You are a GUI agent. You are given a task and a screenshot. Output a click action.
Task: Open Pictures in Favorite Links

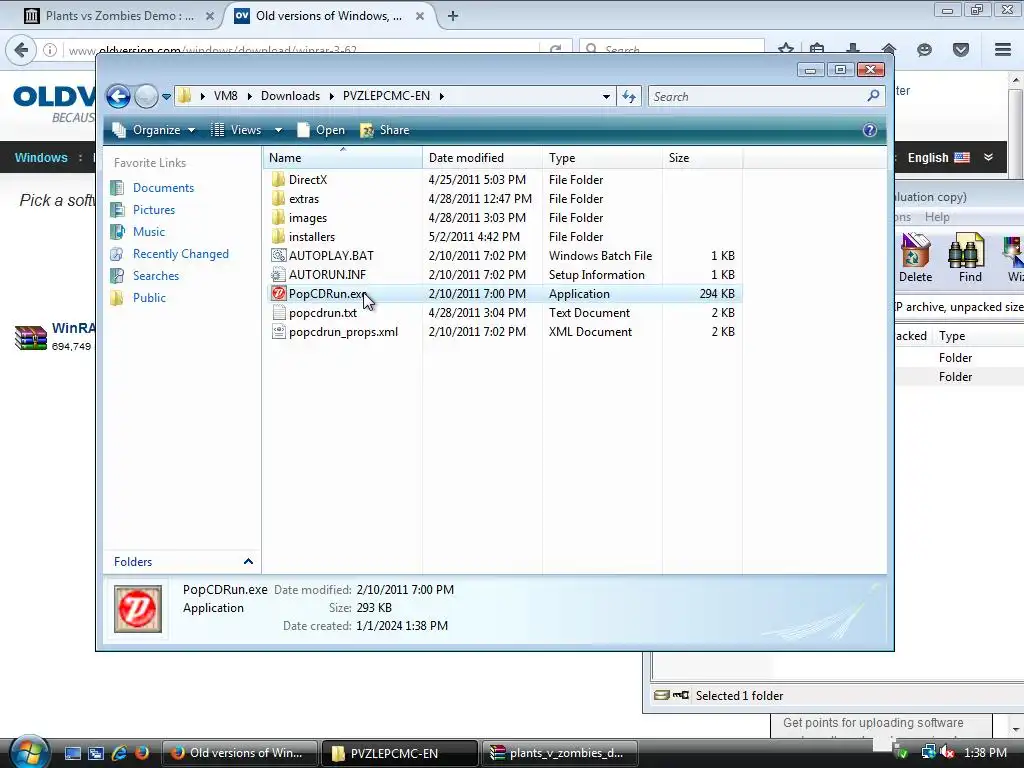click(x=154, y=210)
